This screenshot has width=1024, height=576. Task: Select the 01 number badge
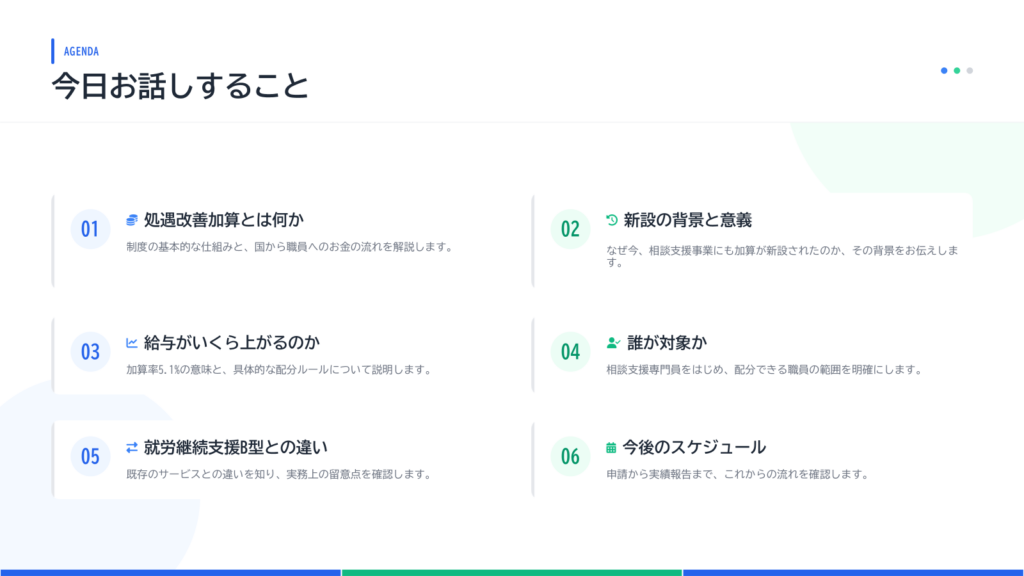pyautogui.click(x=90, y=229)
